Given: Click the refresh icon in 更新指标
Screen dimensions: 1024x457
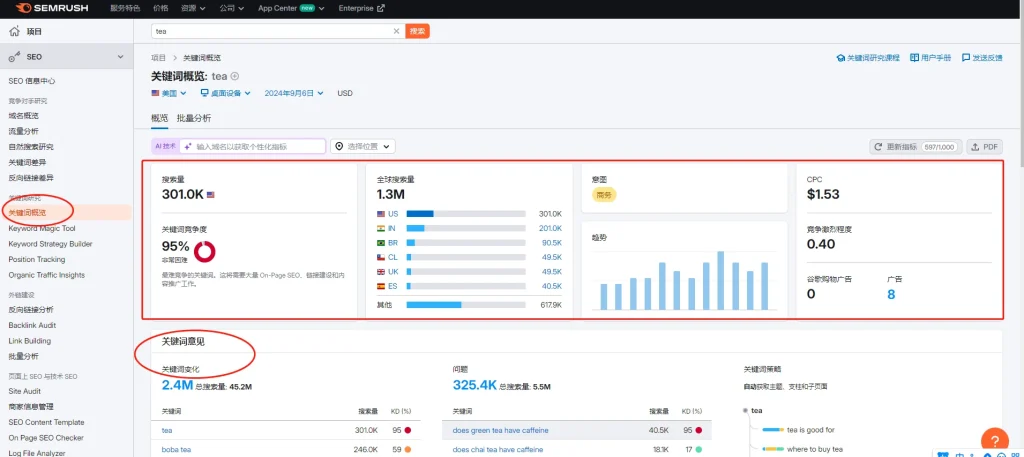Looking at the screenshot, I should (878, 147).
